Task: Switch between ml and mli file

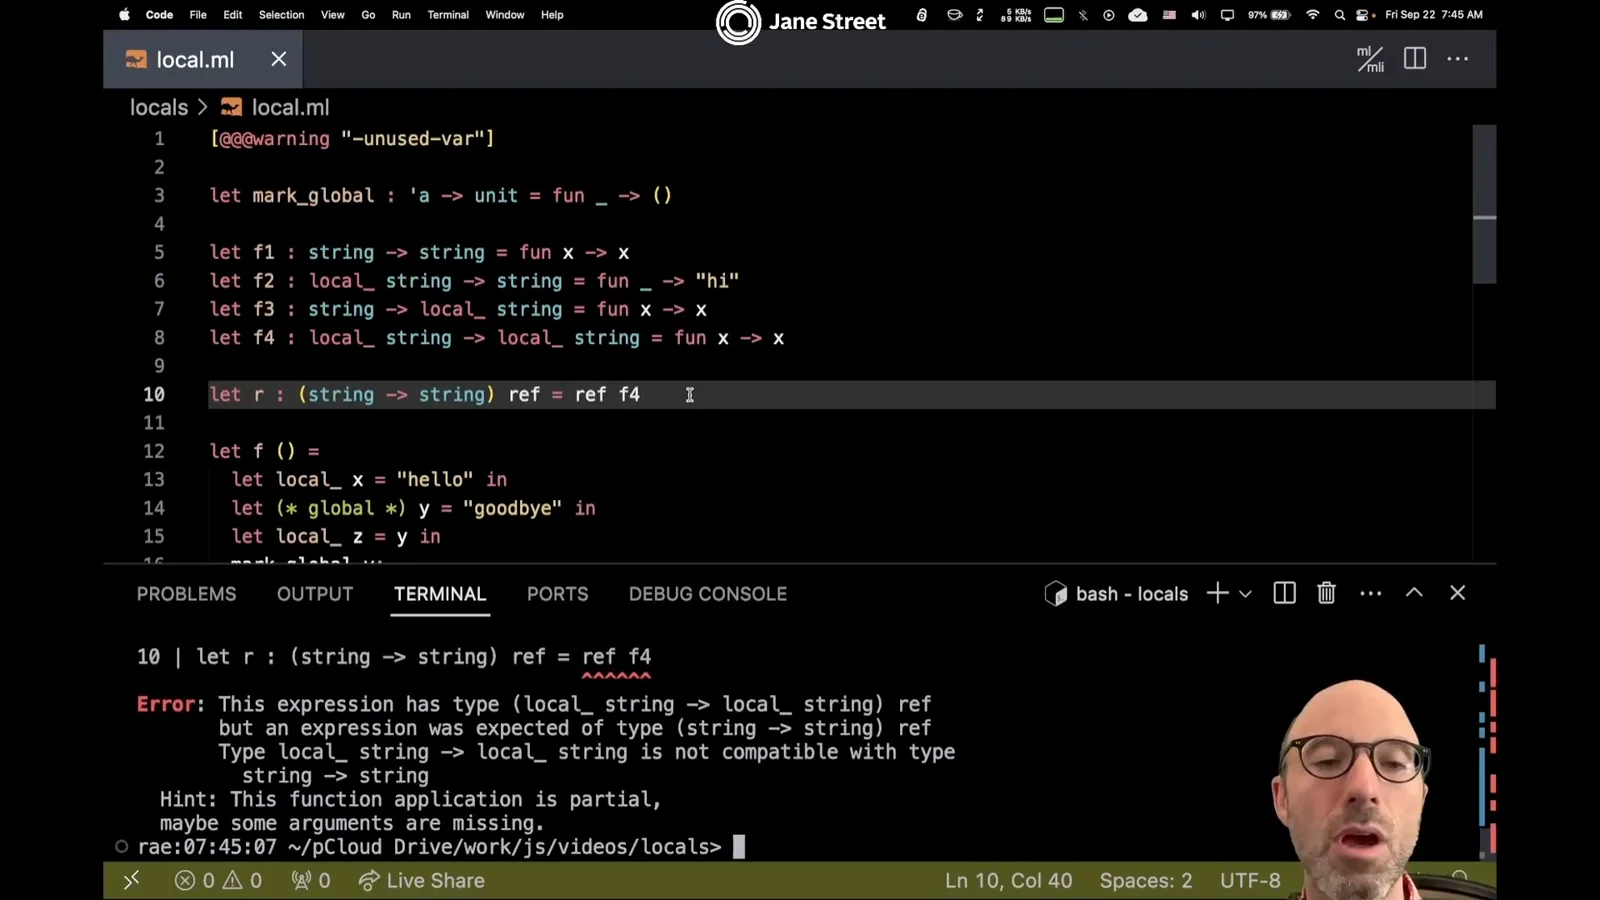Action: 1370,59
